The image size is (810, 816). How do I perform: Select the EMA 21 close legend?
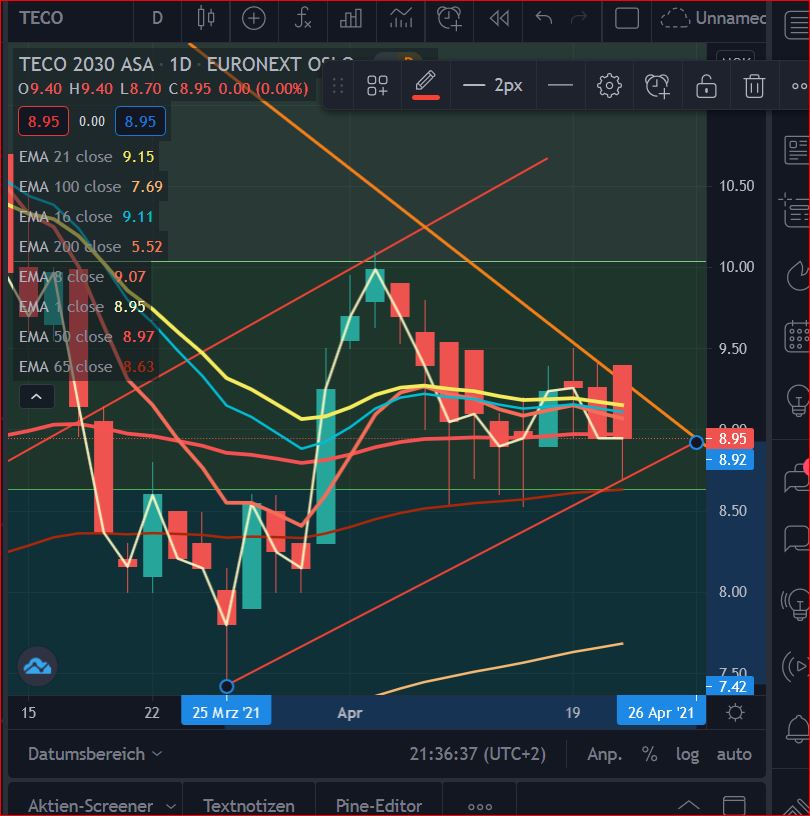(x=86, y=157)
